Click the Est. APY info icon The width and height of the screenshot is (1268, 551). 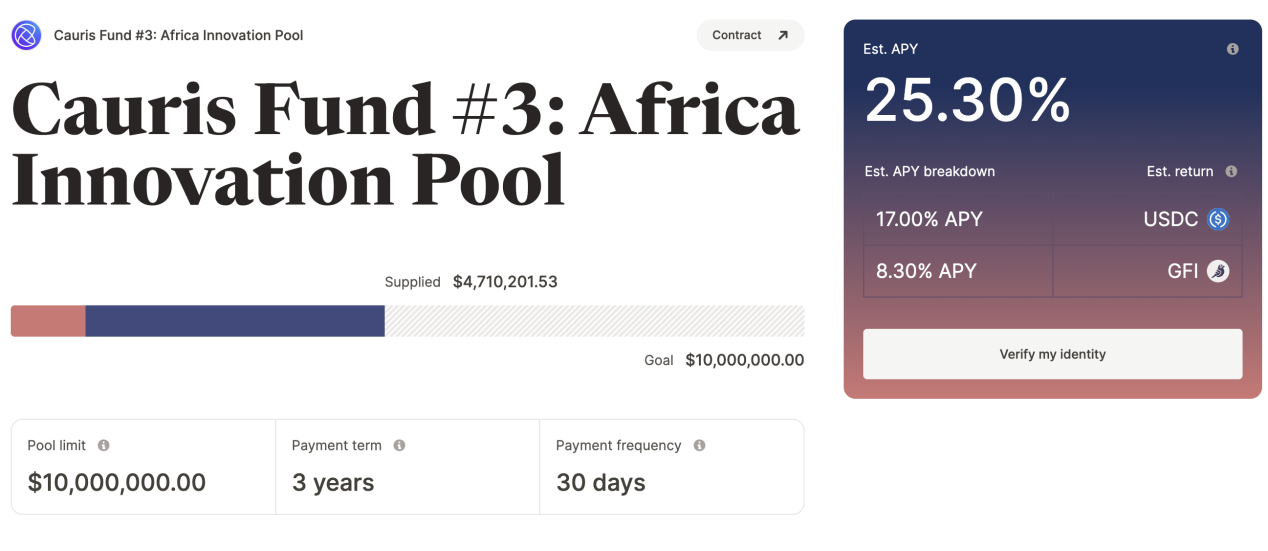tap(1232, 49)
